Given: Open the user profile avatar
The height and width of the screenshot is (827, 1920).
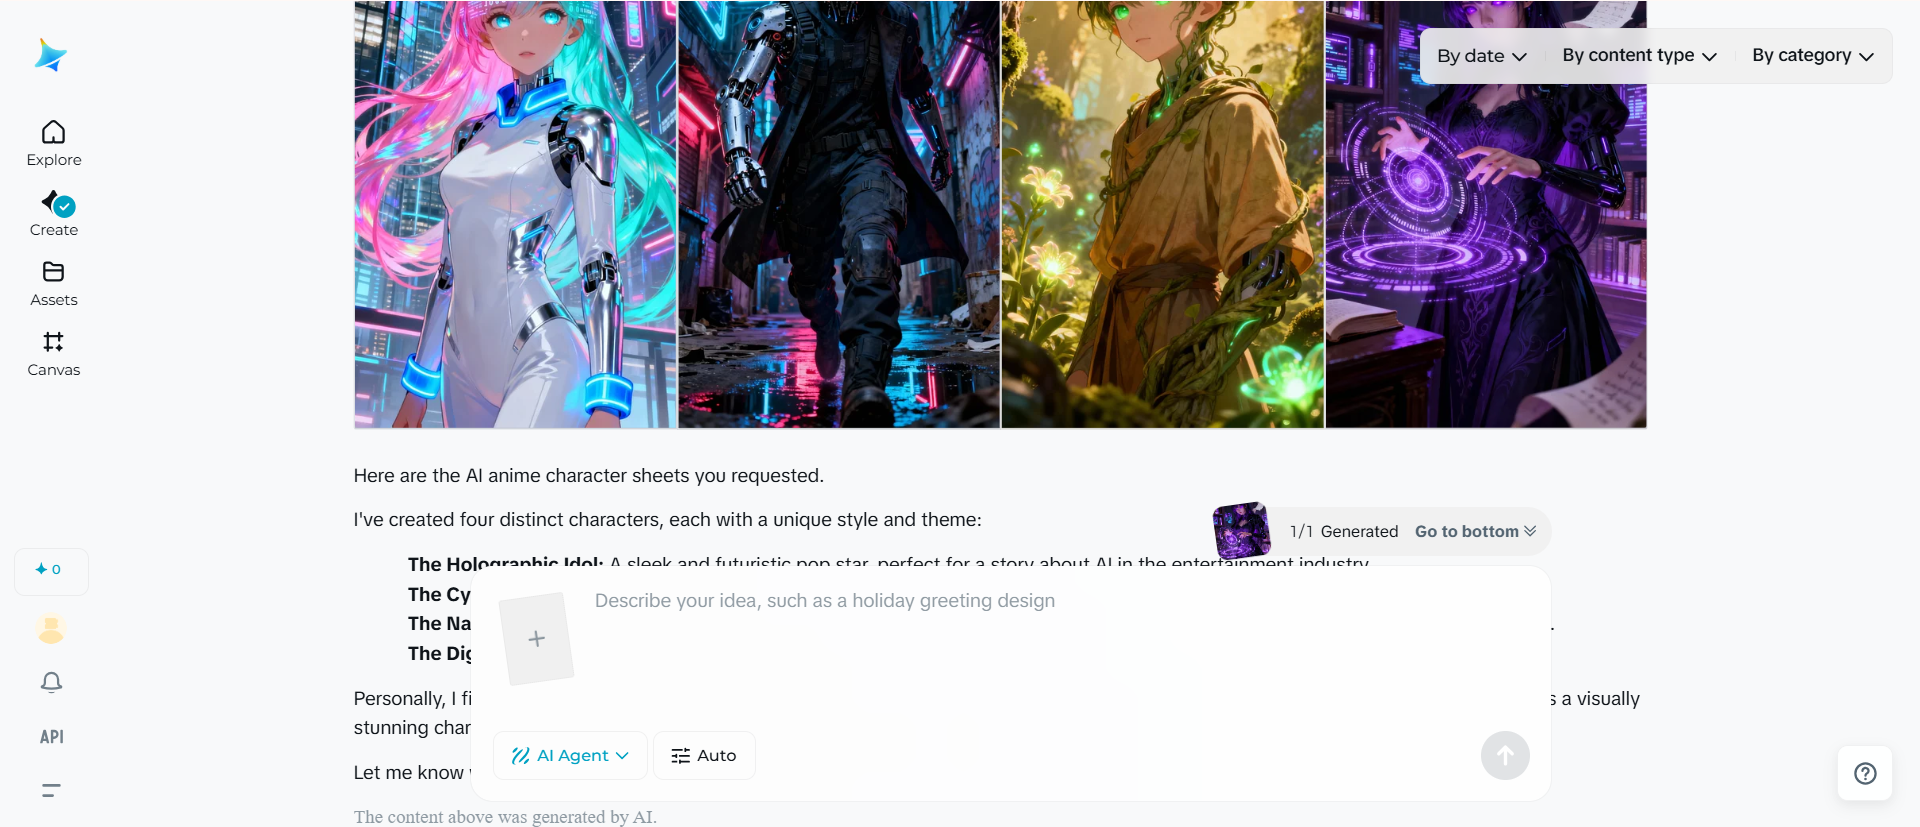Looking at the screenshot, I should (51, 629).
